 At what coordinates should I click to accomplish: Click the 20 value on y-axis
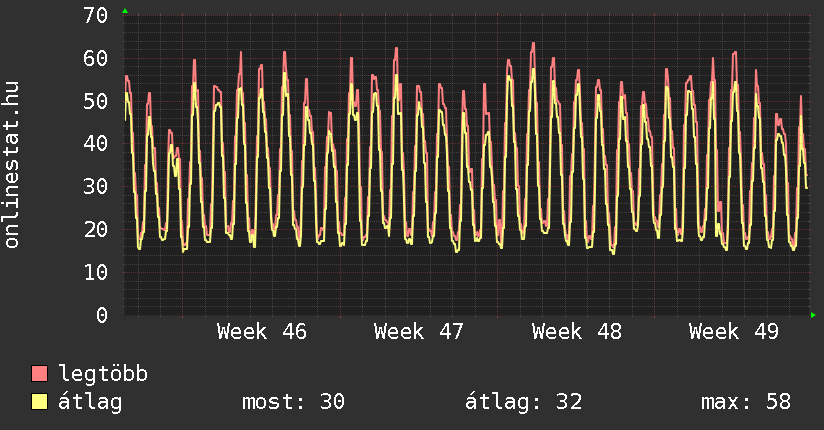coord(95,229)
